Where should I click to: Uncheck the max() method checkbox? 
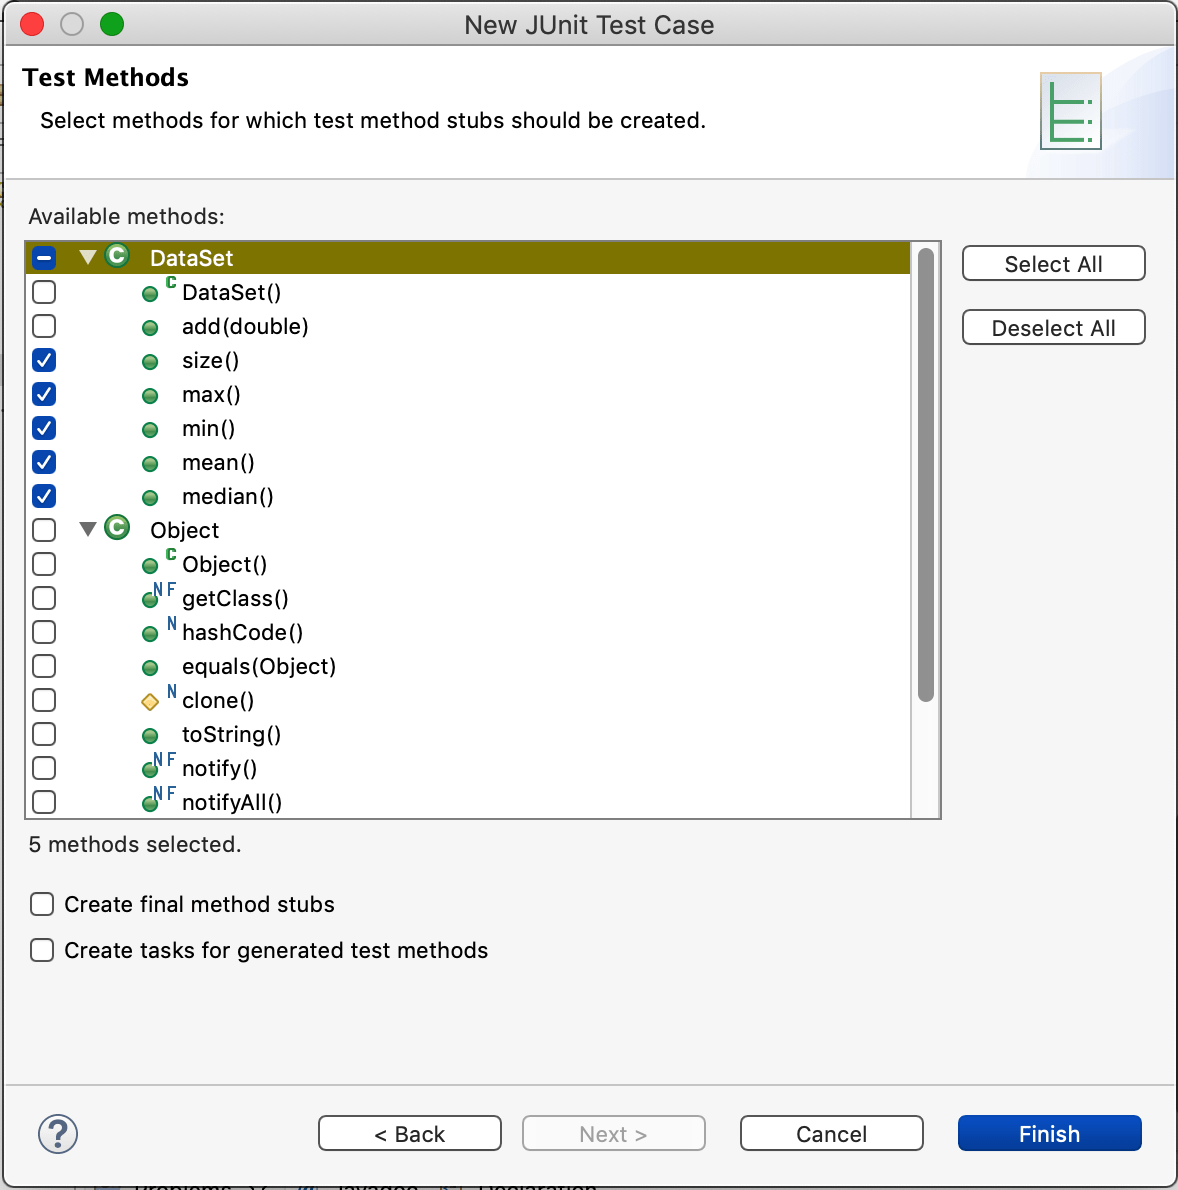pyautogui.click(x=44, y=394)
